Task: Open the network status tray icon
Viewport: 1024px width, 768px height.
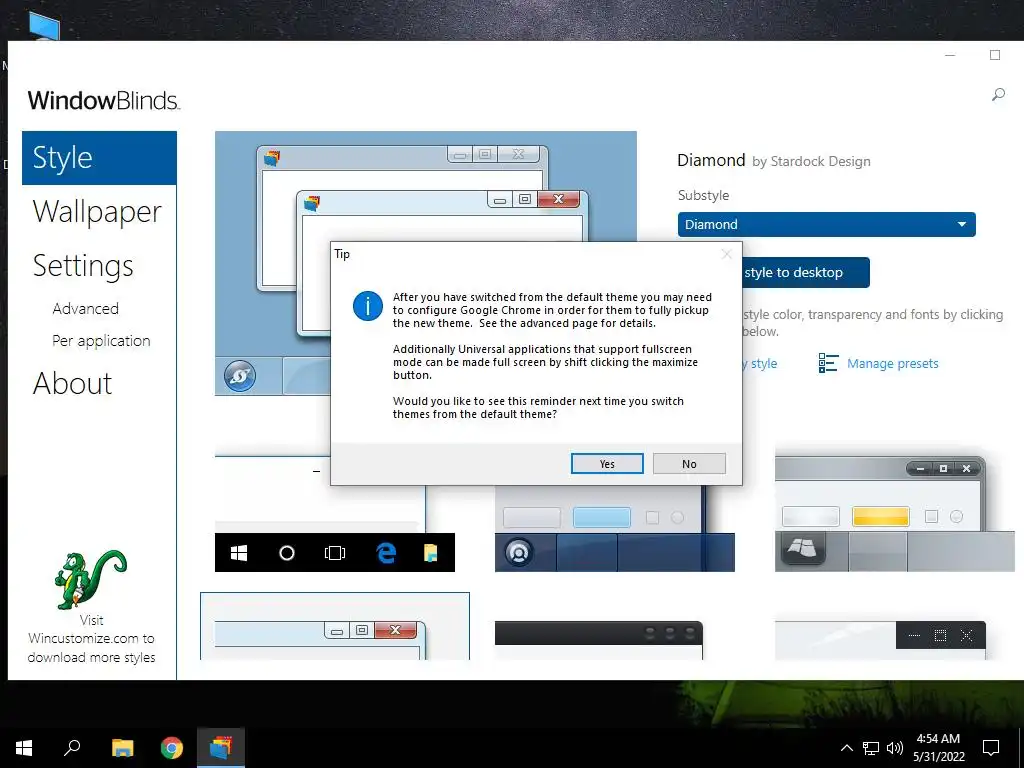Action: [x=871, y=748]
